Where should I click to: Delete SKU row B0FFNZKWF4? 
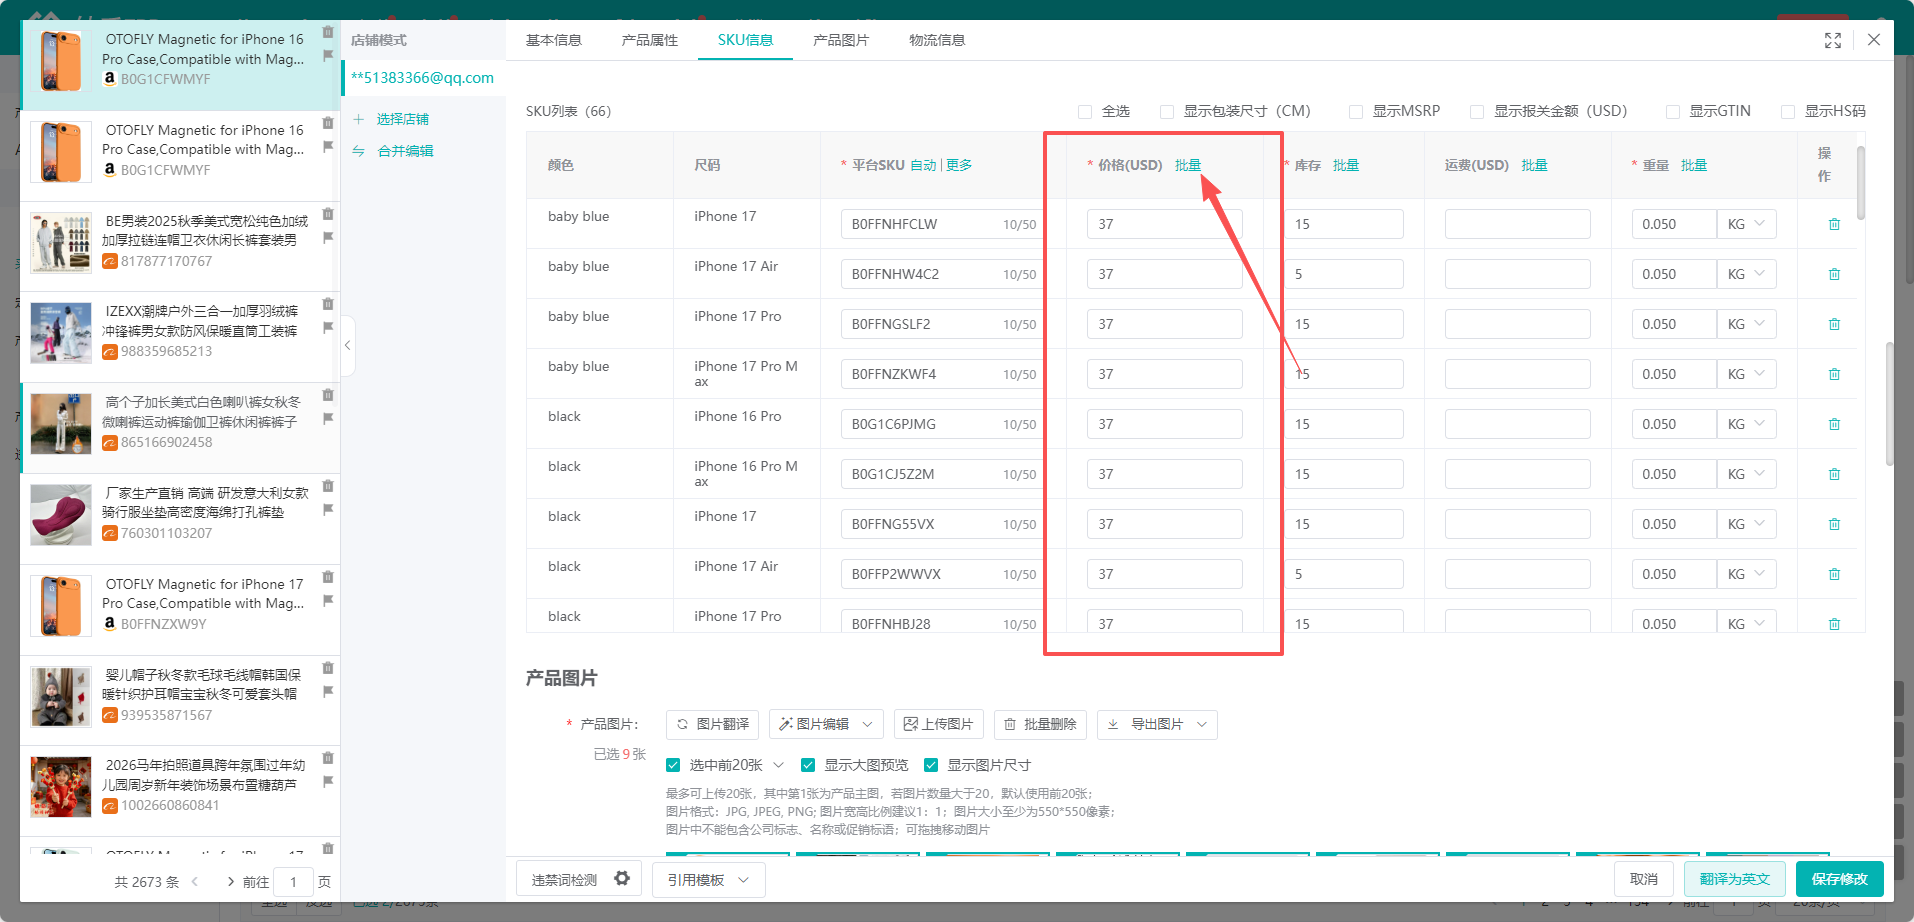click(x=1834, y=374)
